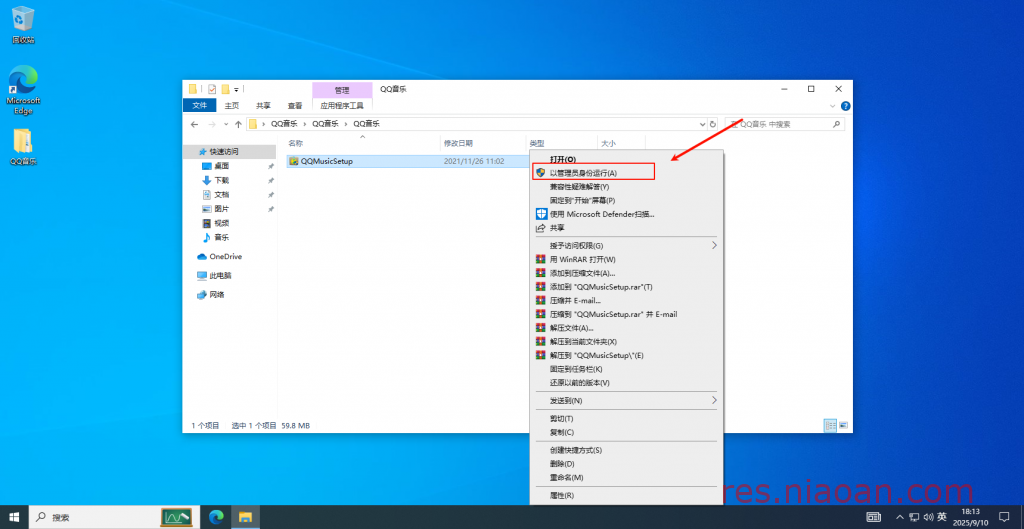Open the notification center icon
The height and width of the screenshot is (529, 1024).
tap(1004, 517)
